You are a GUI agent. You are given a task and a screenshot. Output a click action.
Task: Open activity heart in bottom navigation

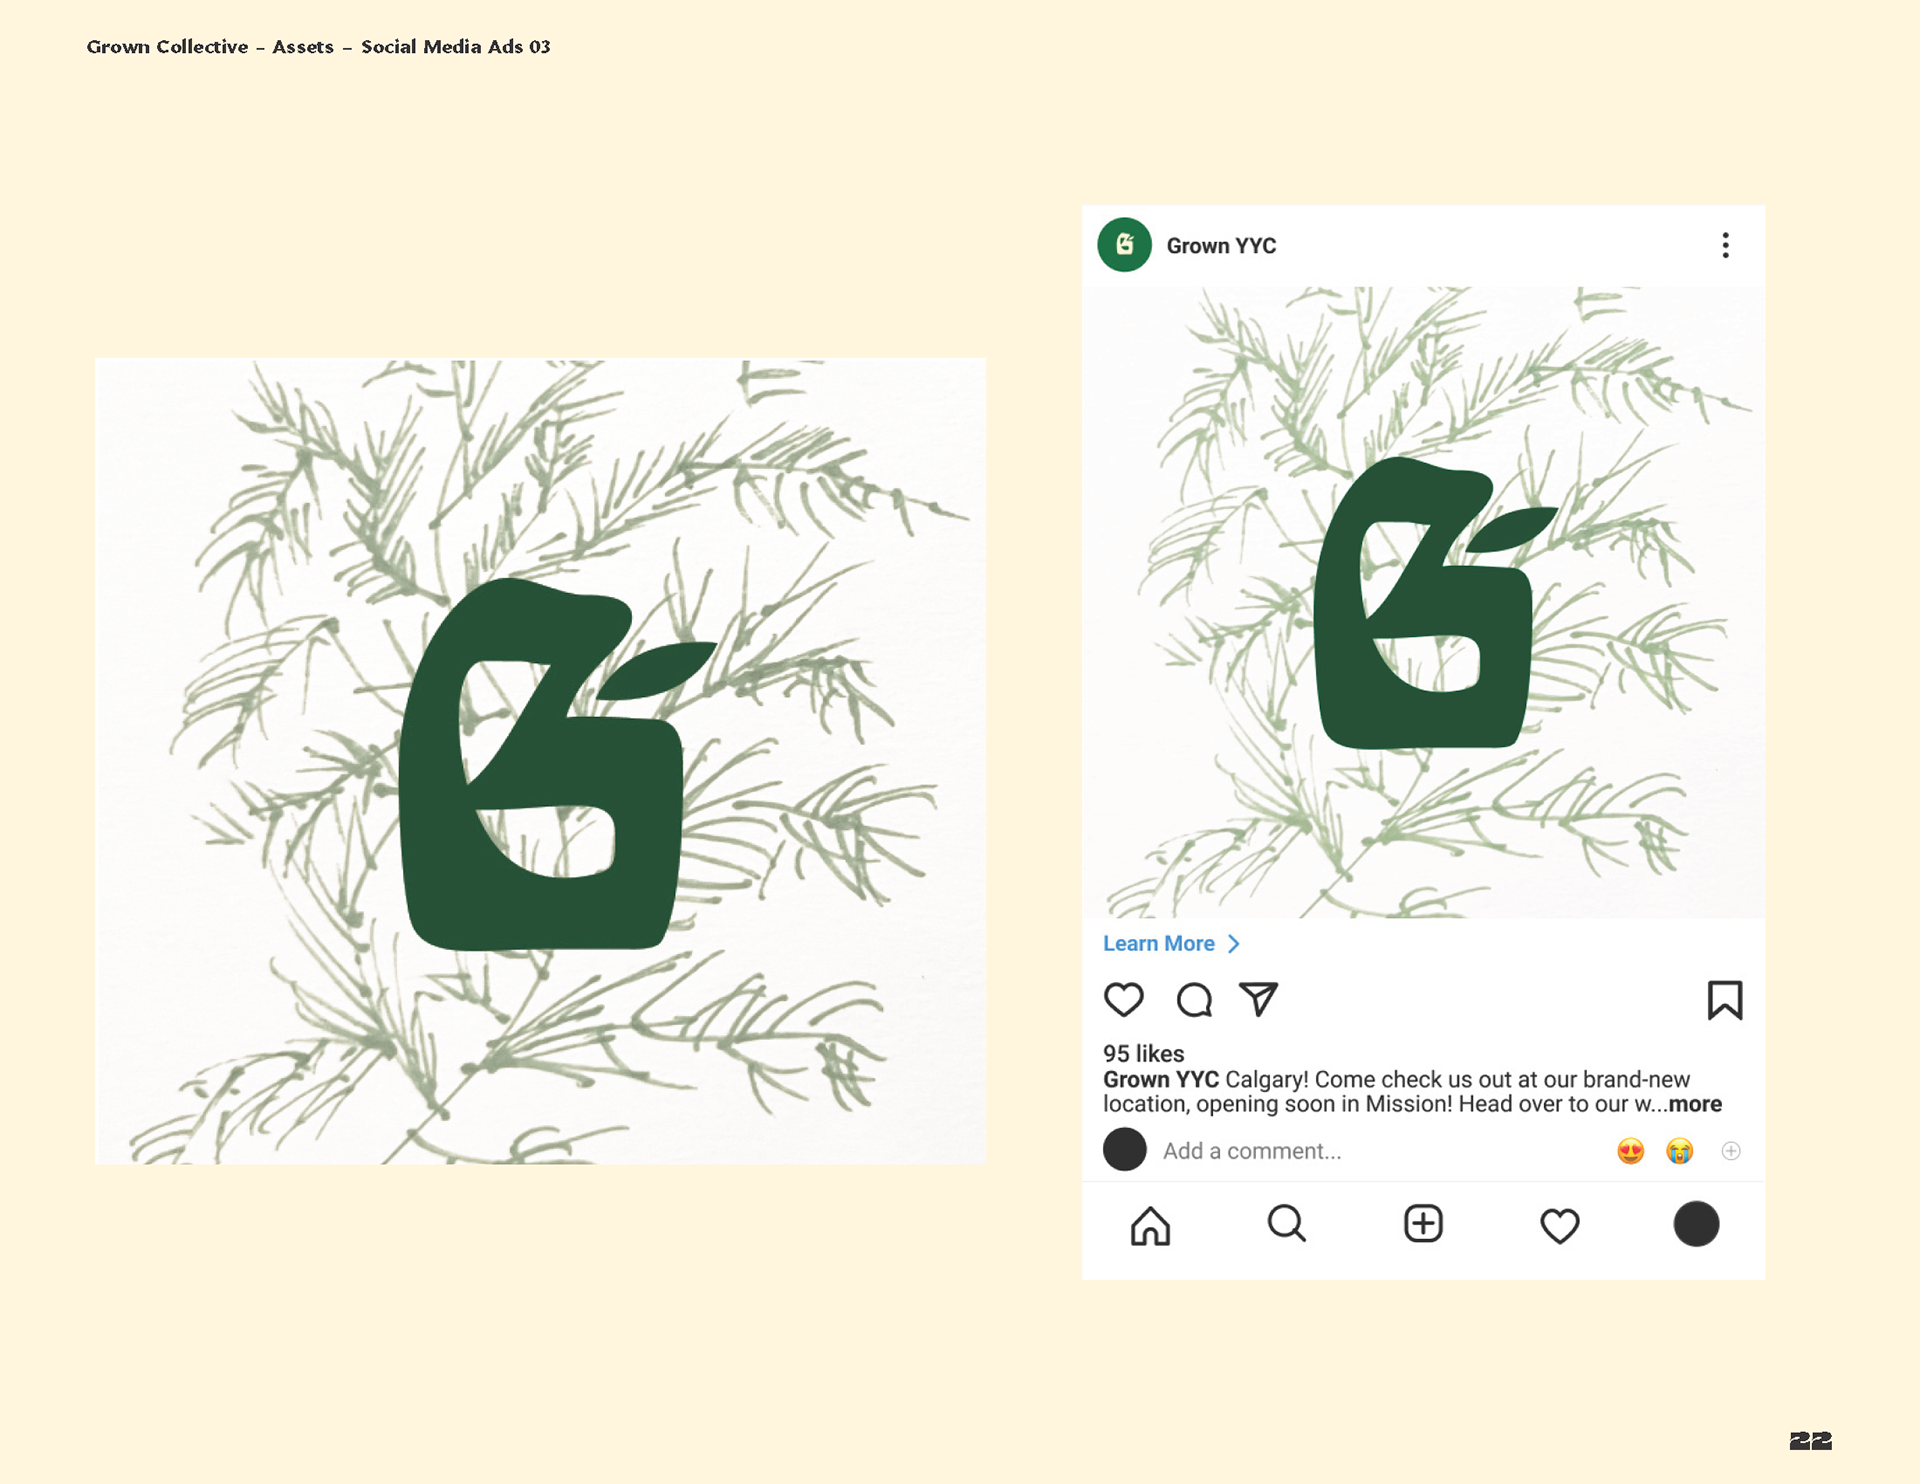[x=1559, y=1225]
